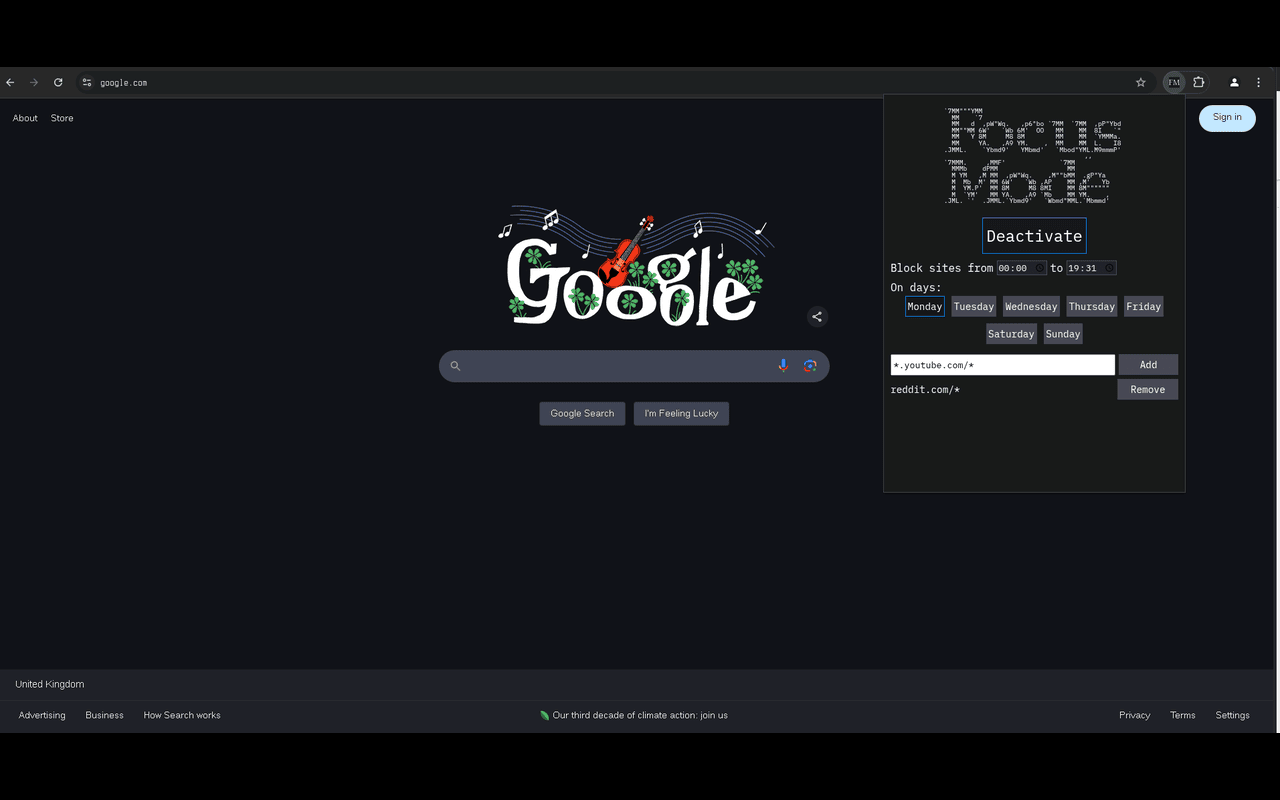Search by image with Google Lens
The width and height of the screenshot is (1280, 800).
(810, 366)
